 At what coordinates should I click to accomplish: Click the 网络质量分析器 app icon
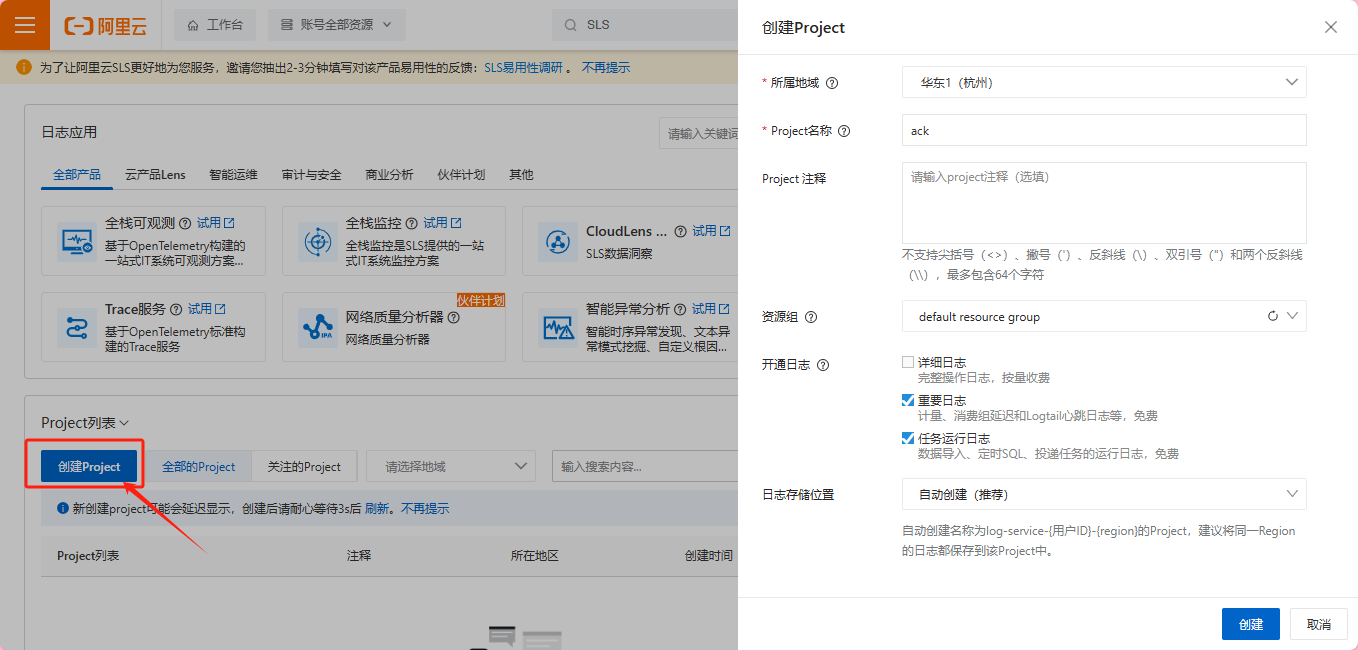(318, 327)
